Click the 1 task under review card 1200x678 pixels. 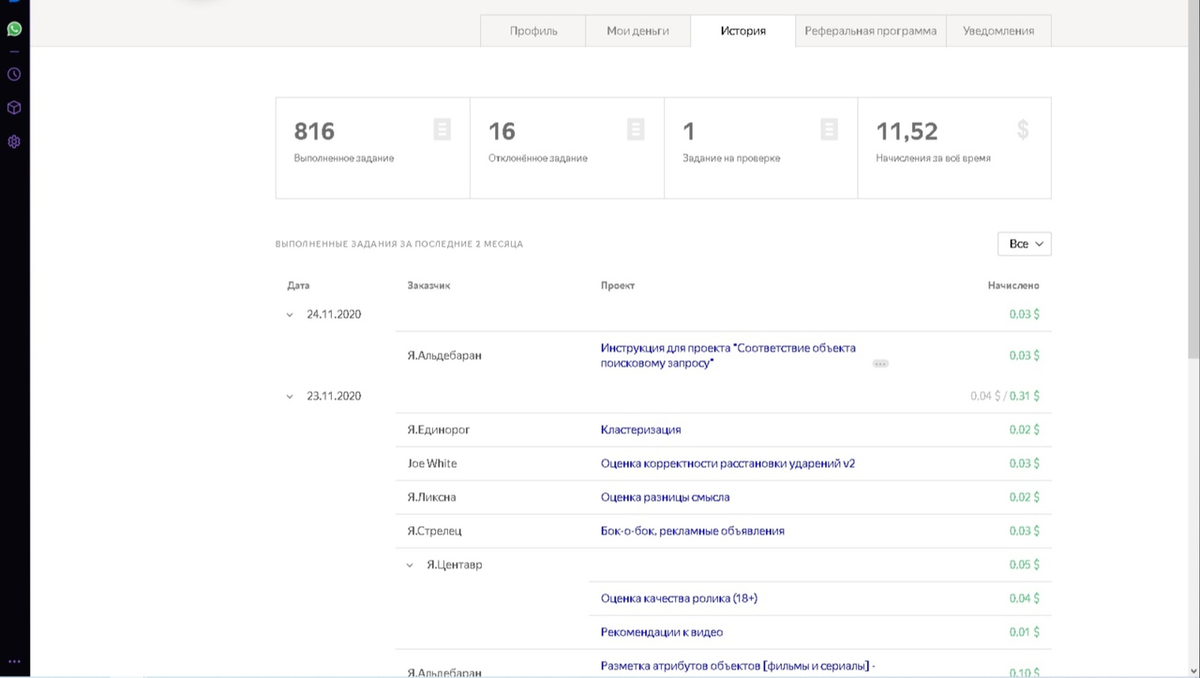pos(761,148)
